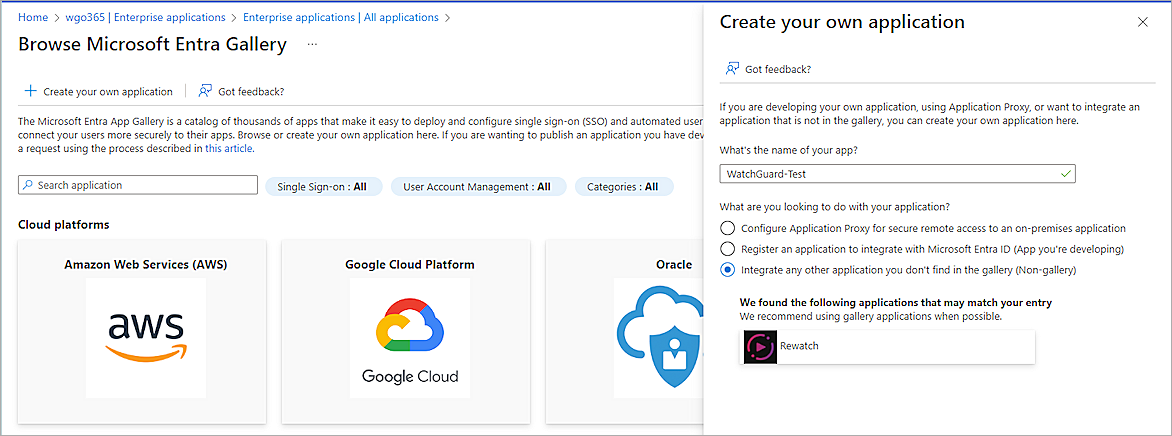This screenshot has width=1172, height=436.
Task: Click the green checkmark in the name field
Action: click(x=1066, y=174)
